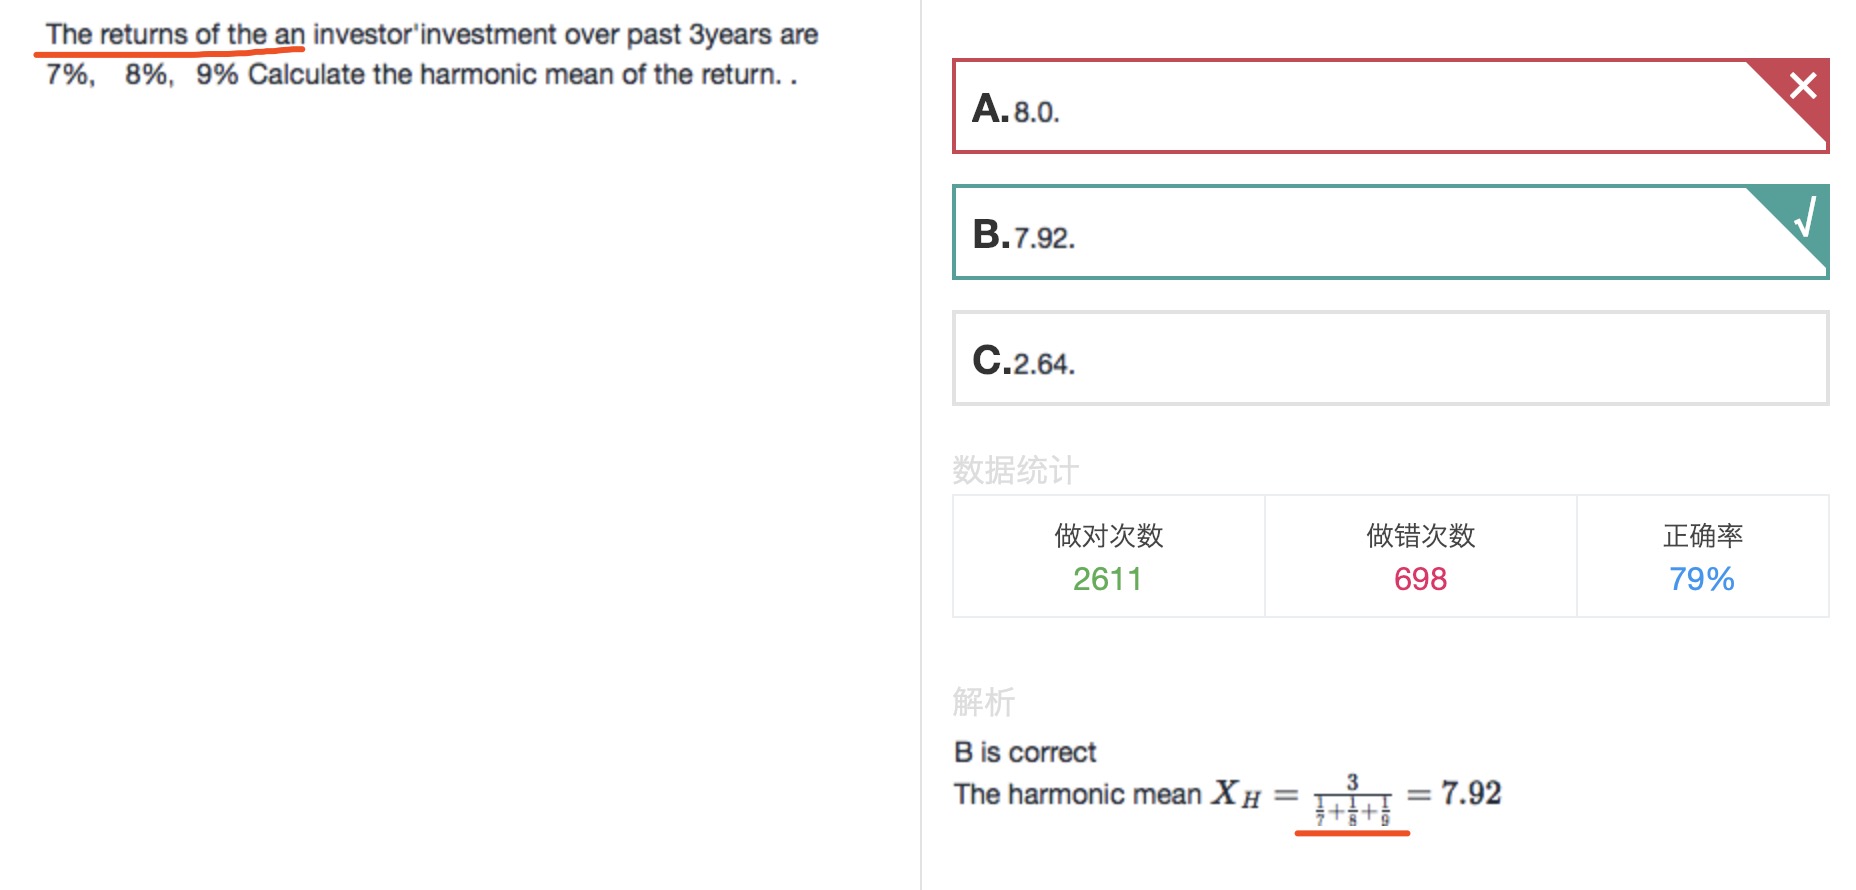
Task: Click the 解析 section heading
Action: (x=983, y=702)
